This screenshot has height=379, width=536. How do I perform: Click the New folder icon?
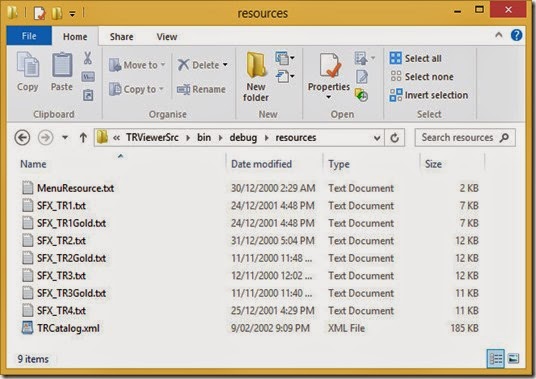[x=256, y=65]
